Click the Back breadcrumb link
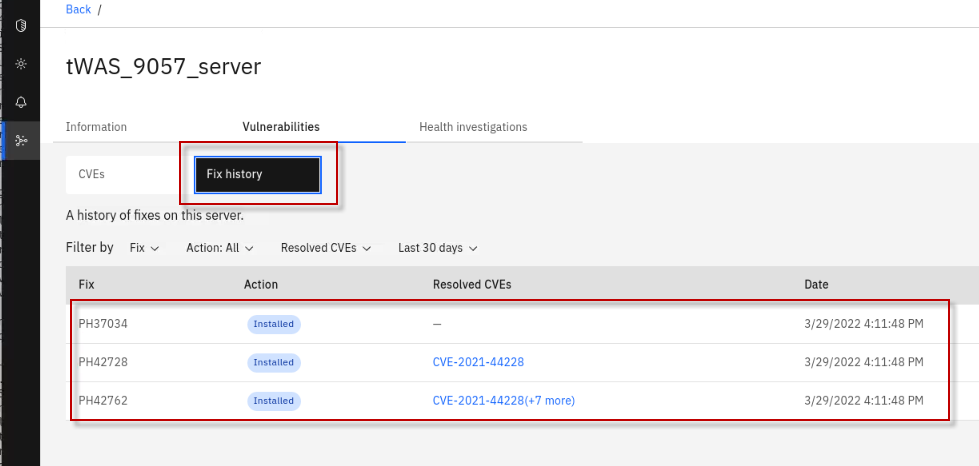979x466 pixels. [78, 9]
